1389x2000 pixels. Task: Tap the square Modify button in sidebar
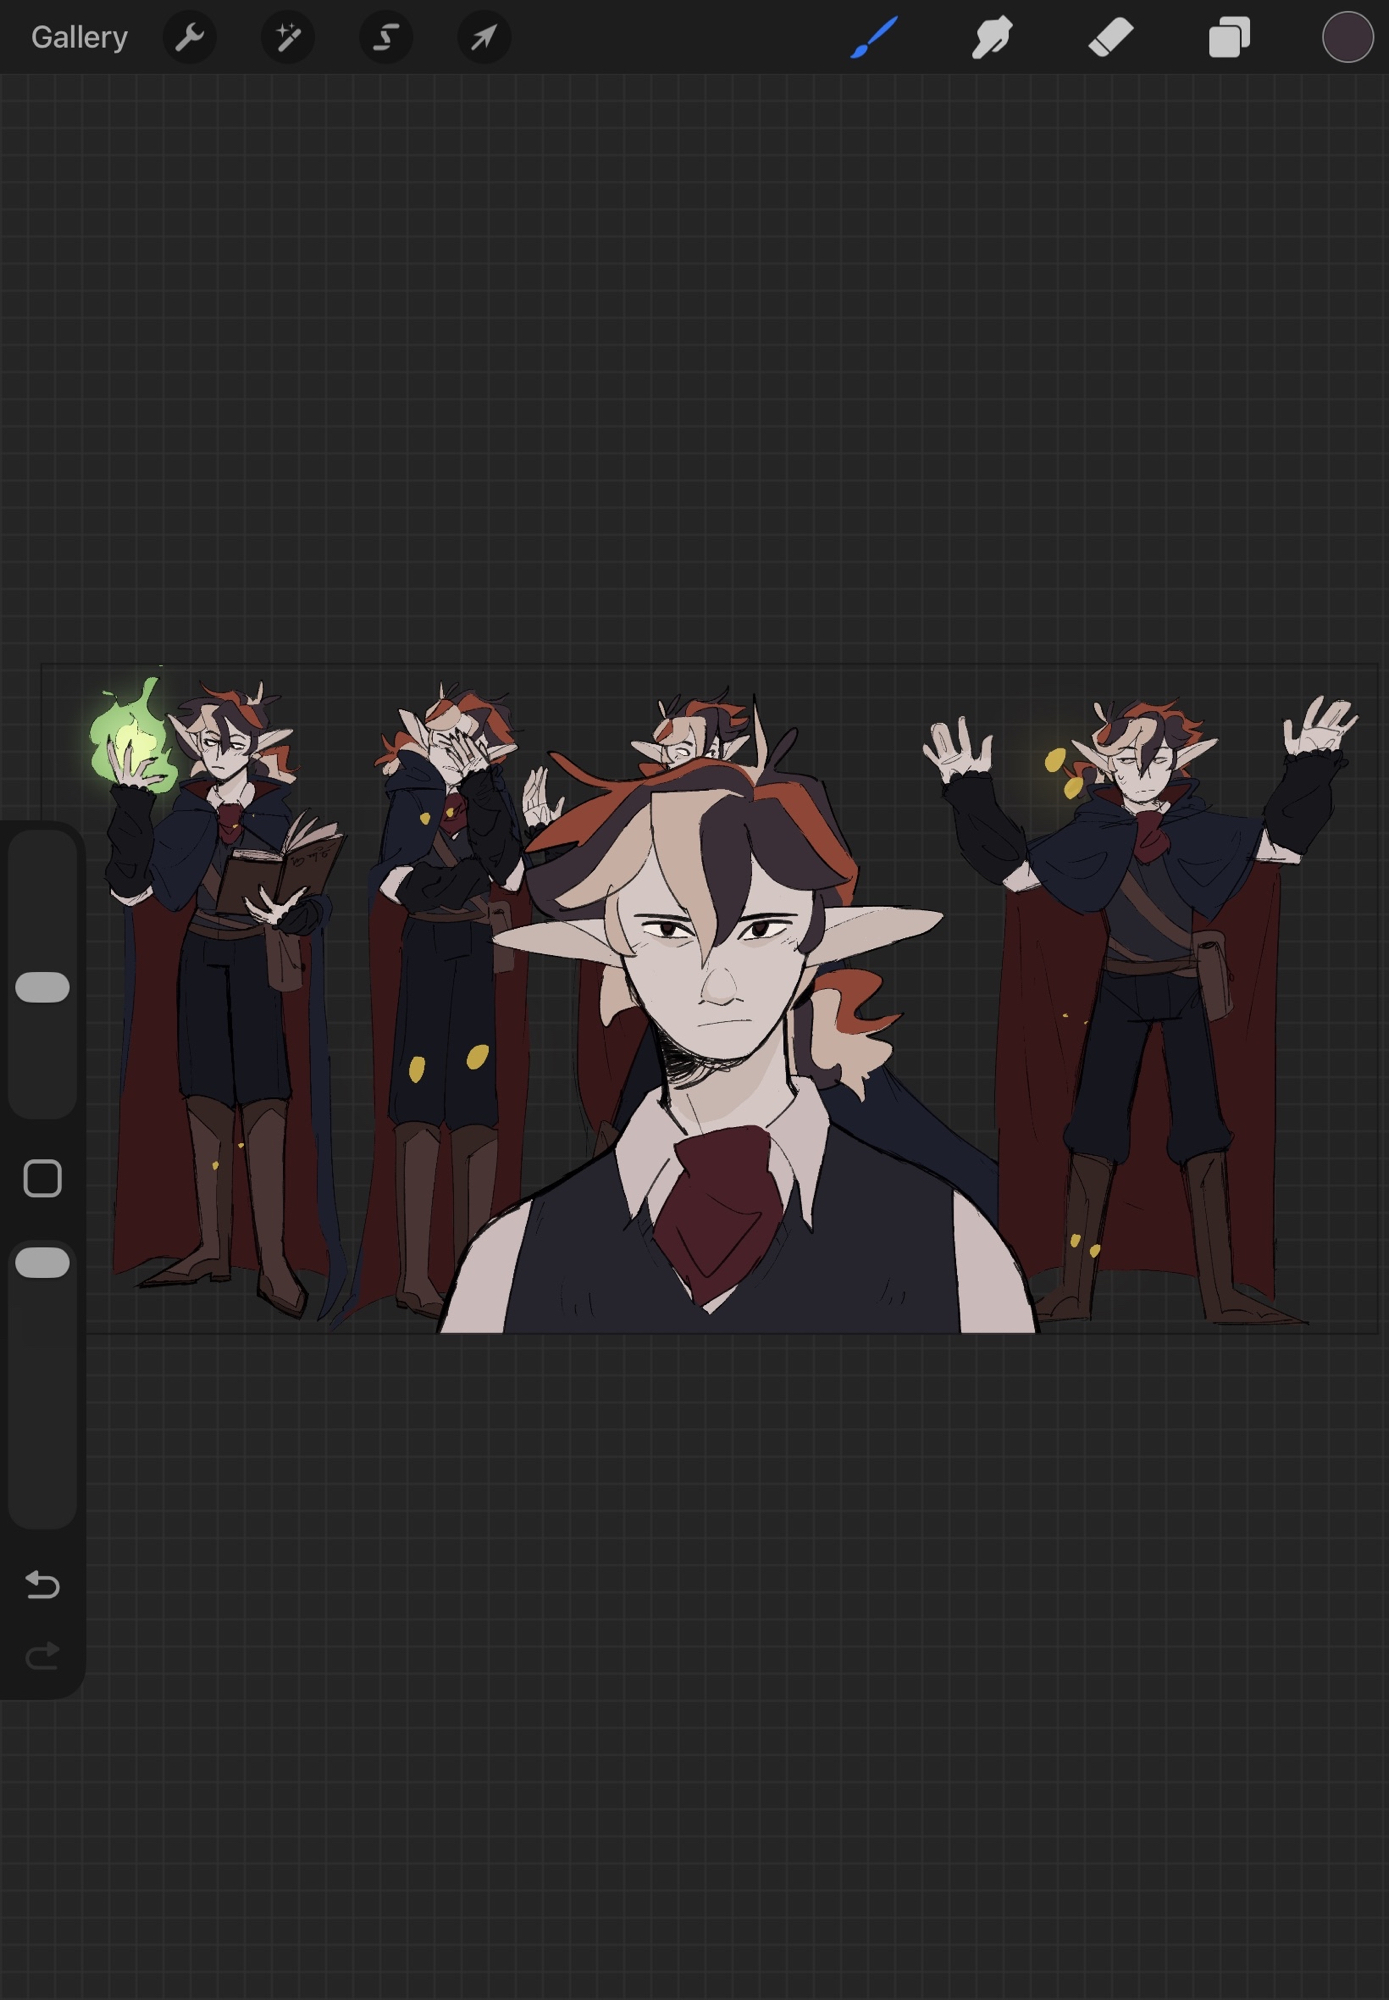[43, 1179]
